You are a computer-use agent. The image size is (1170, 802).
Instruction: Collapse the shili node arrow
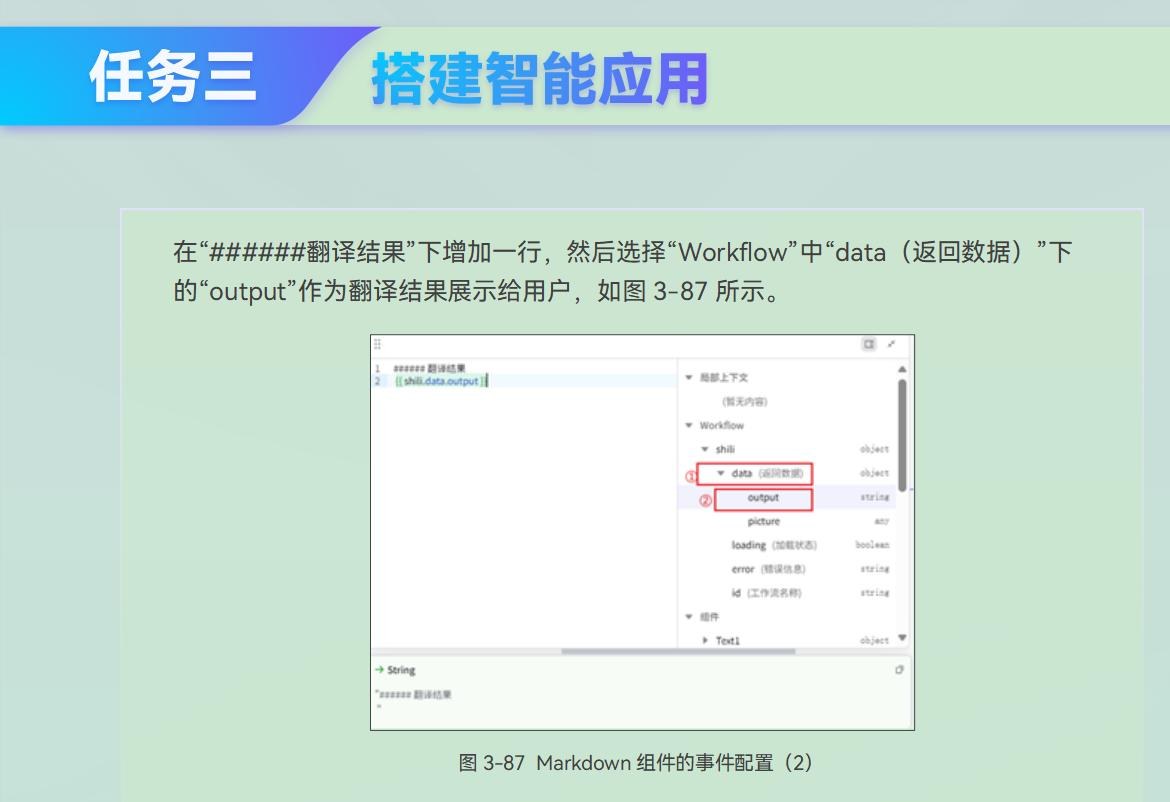704,449
